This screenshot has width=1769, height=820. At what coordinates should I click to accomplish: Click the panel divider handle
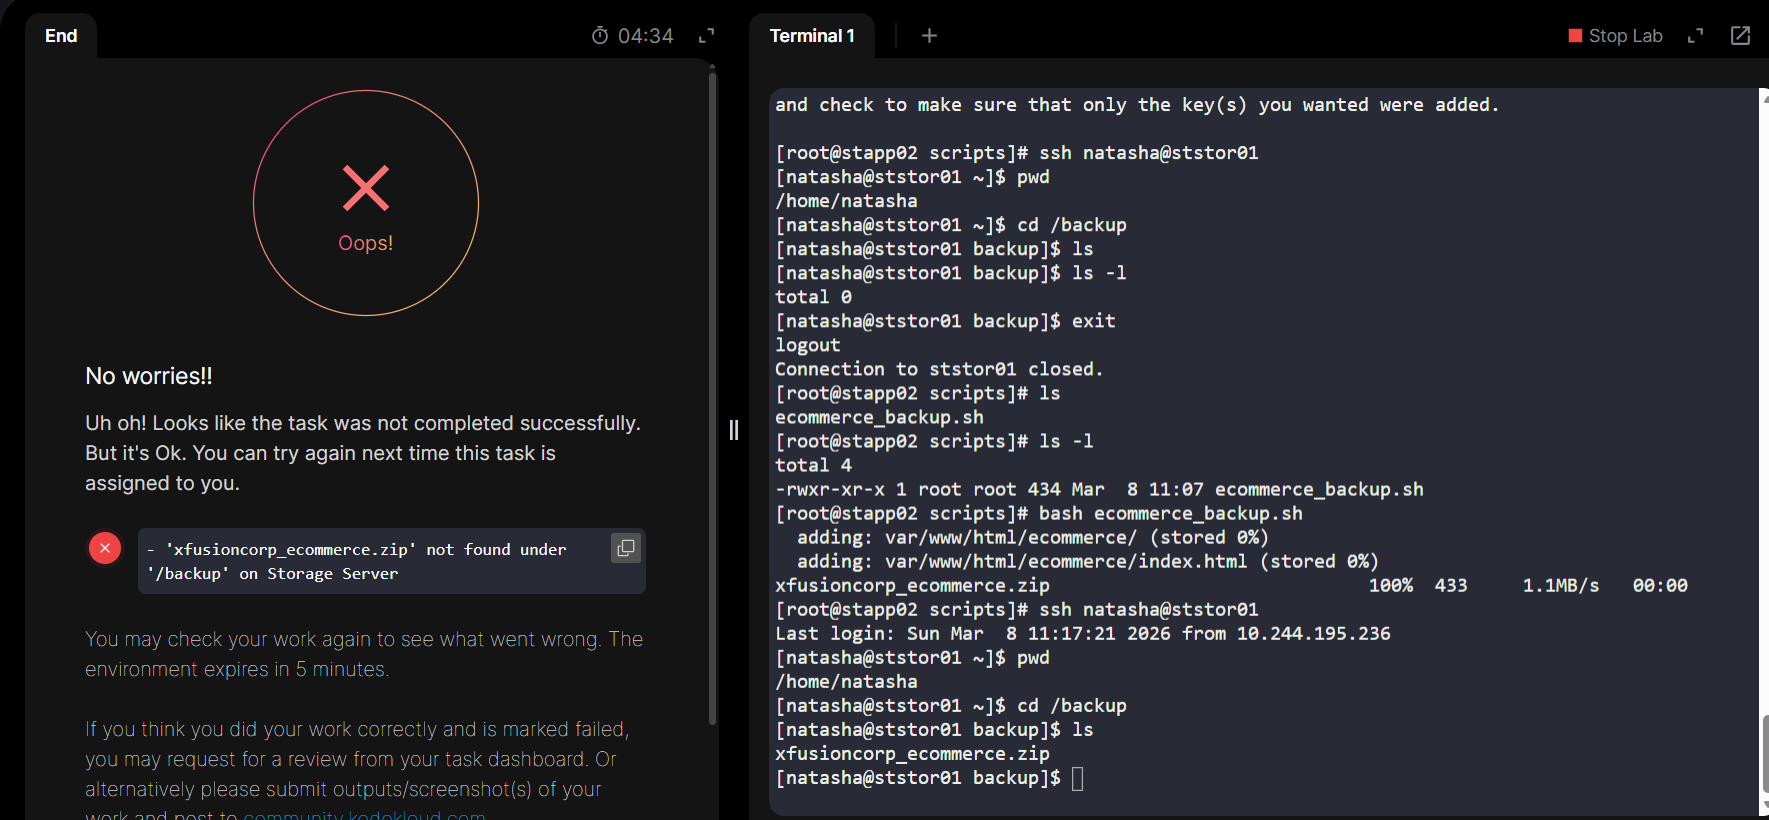(734, 430)
